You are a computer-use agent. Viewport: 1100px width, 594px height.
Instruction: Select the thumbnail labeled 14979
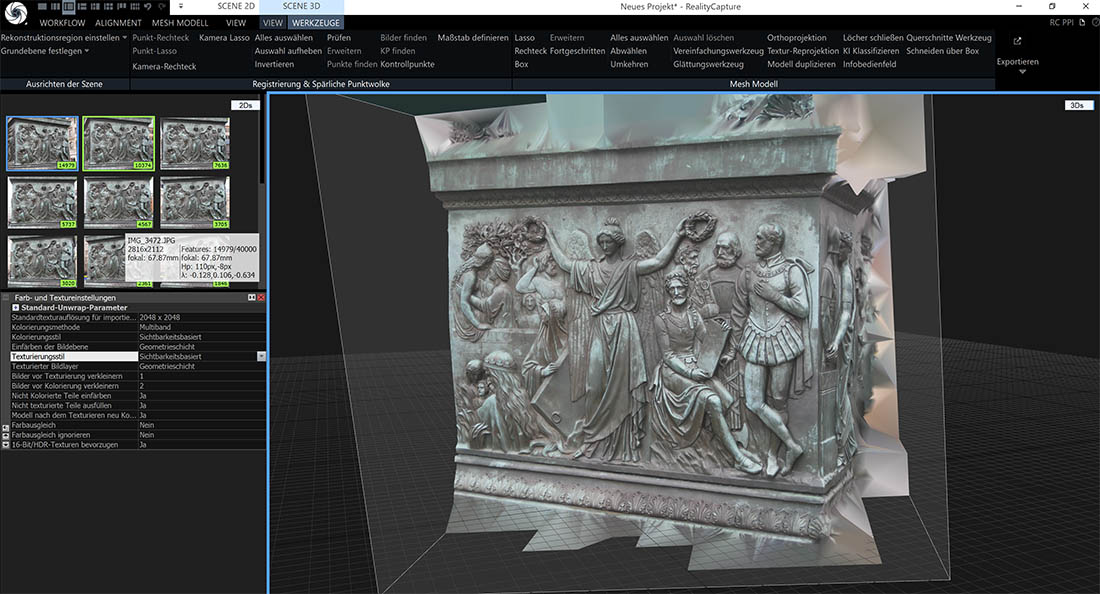tap(42, 144)
